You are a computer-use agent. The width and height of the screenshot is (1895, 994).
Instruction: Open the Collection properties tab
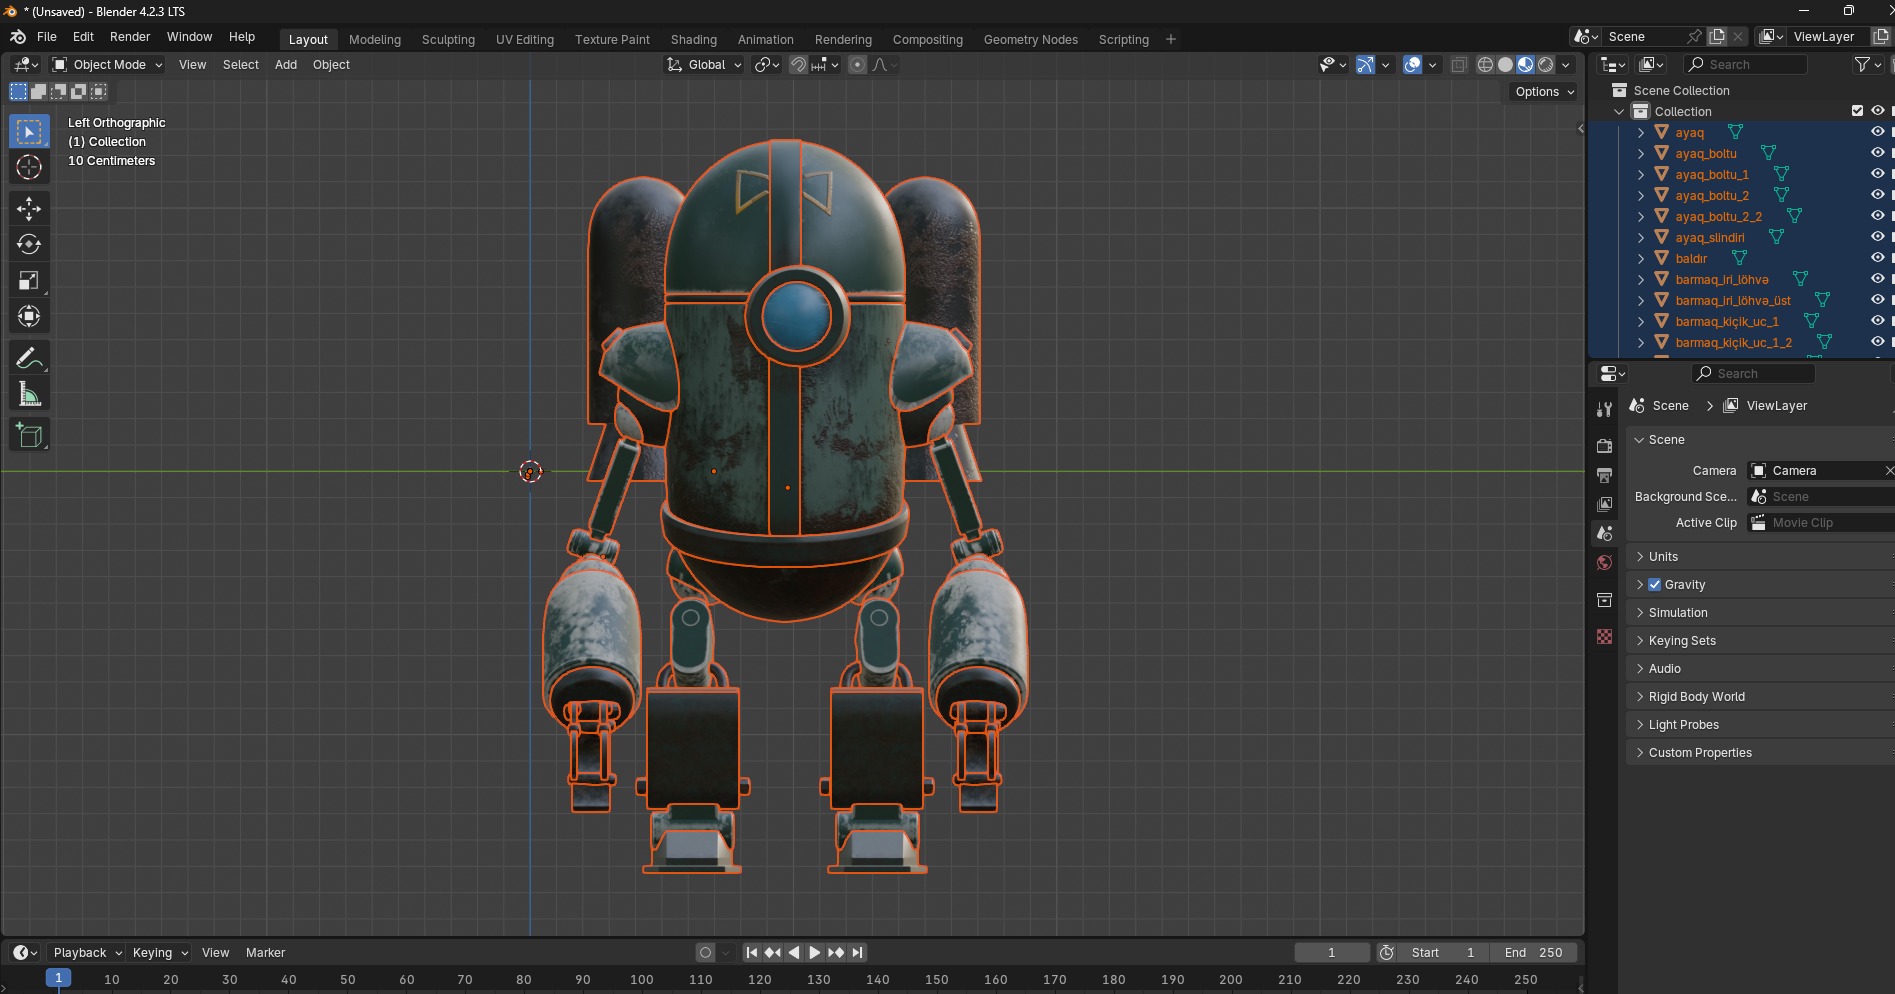[1604, 600]
